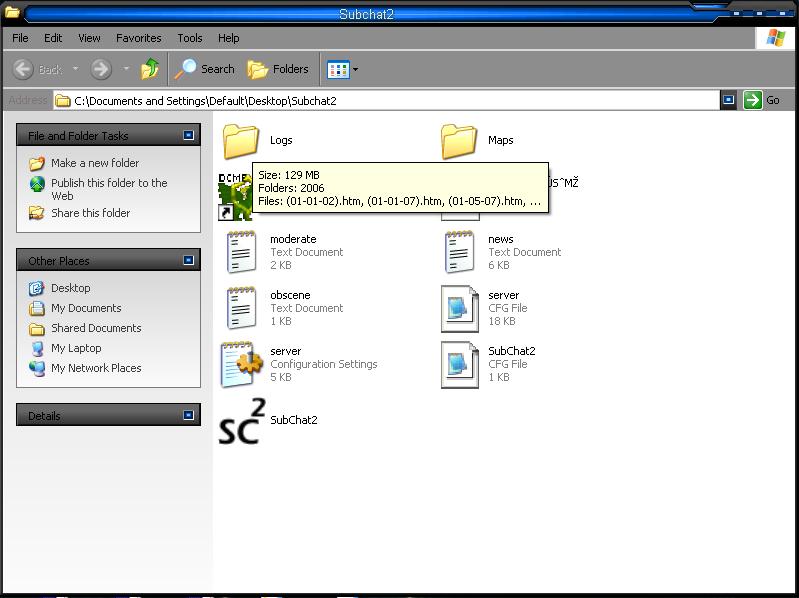Click the Go button
This screenshot has height=598, width=799.
click(x=762, y=100)
